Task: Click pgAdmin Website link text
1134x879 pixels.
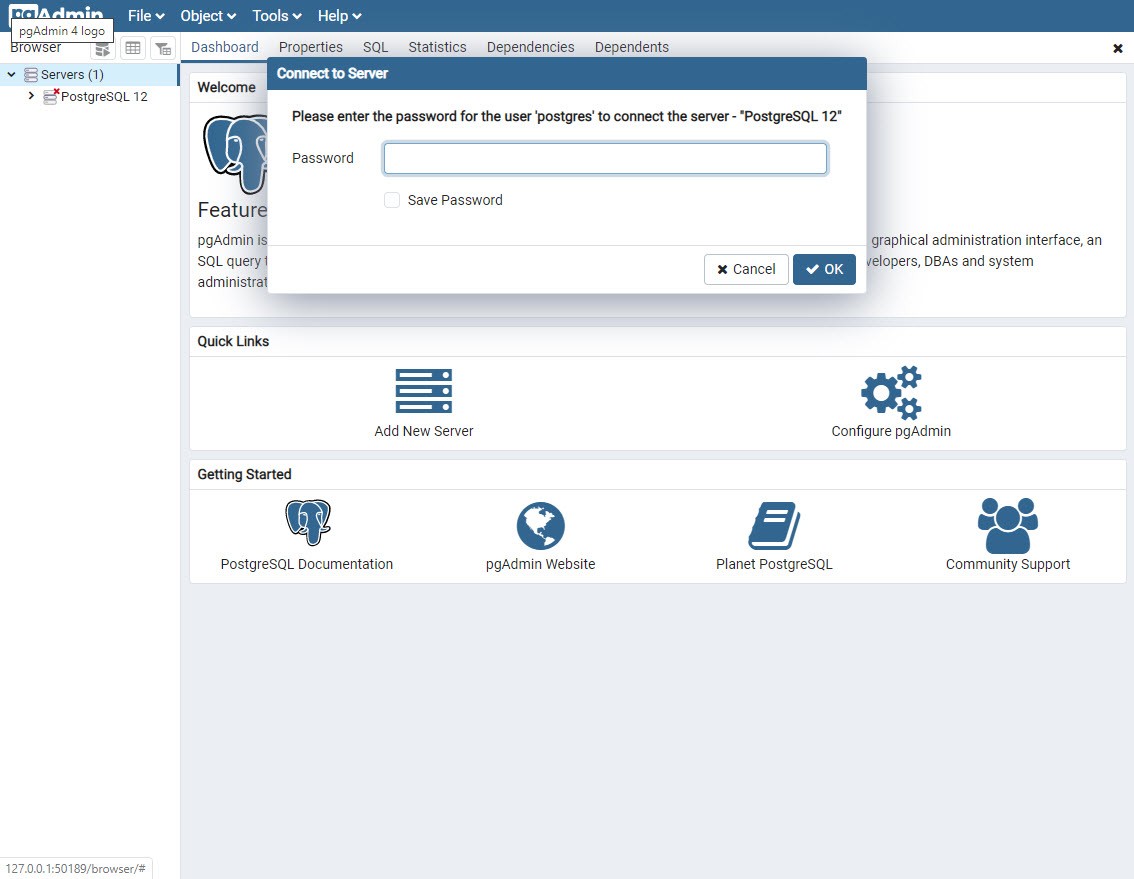Action: pyautogui.click(x=540, y=564)
